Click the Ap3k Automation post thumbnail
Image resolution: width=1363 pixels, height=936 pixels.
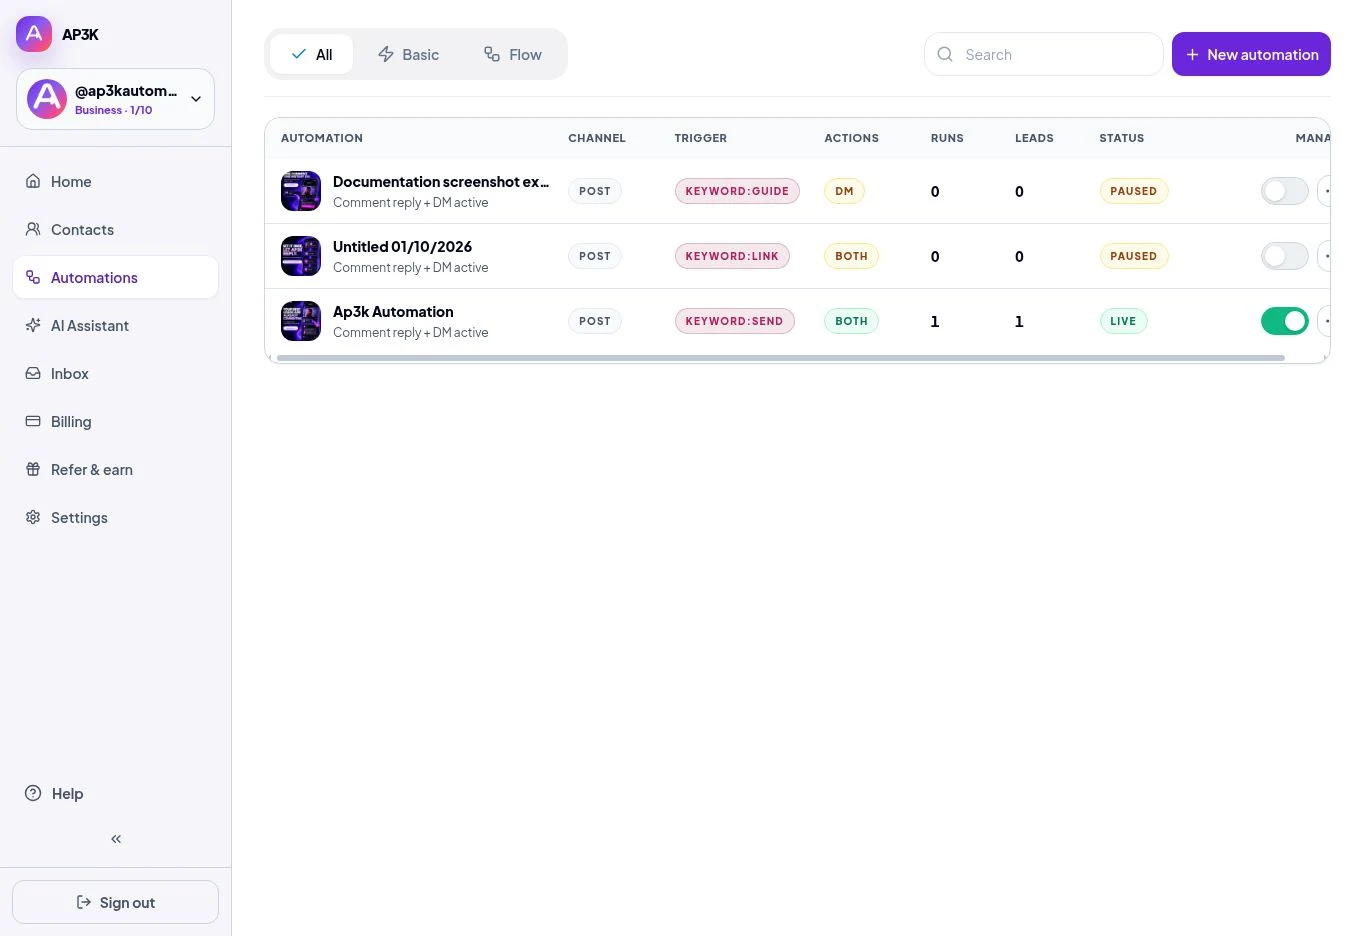[301, 321]
